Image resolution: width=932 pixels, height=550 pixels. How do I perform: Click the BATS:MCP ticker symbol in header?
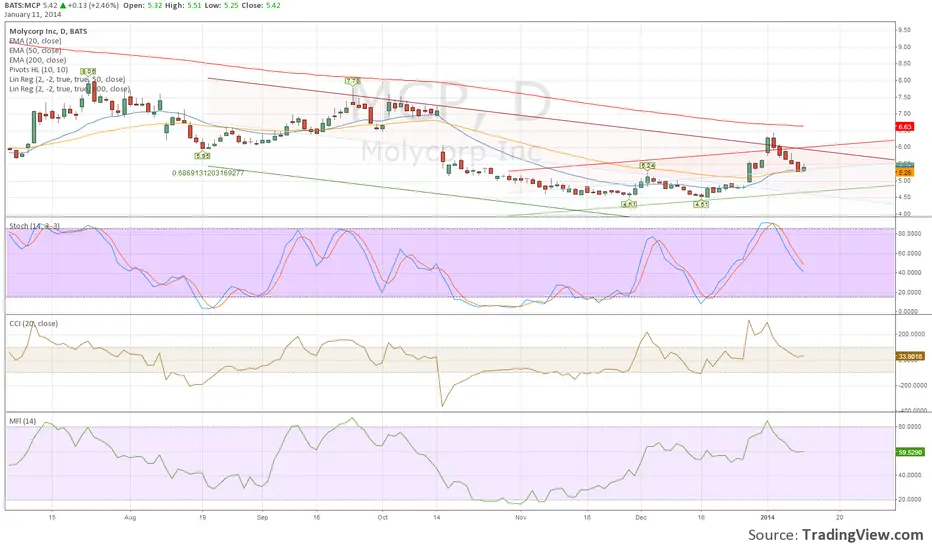[x=23, y=5]
